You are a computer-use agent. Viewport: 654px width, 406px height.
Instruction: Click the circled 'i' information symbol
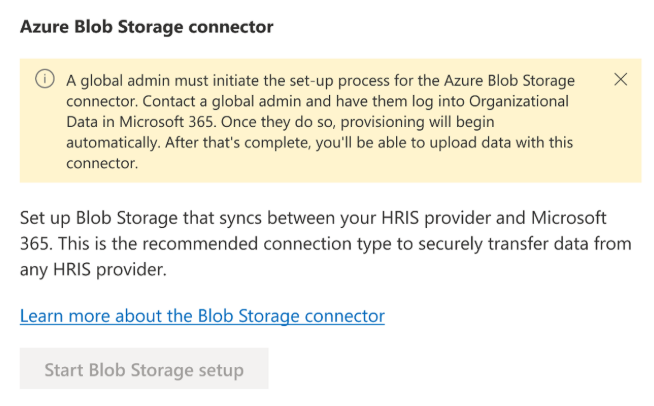pyautogui.click(x=45, y=81)
